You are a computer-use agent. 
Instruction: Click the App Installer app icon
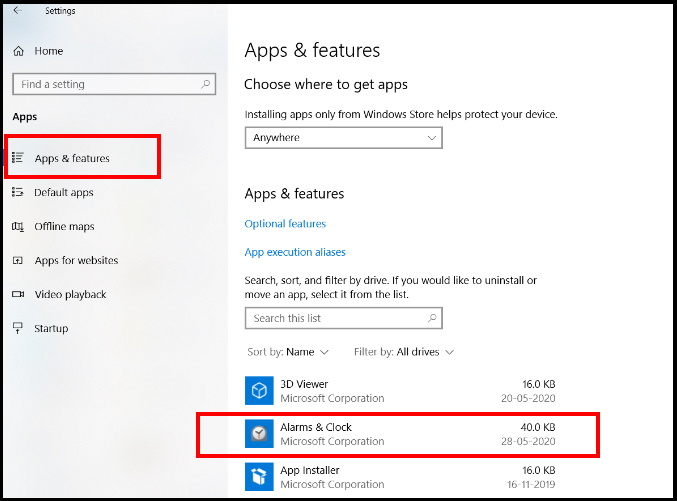[259, 477]
